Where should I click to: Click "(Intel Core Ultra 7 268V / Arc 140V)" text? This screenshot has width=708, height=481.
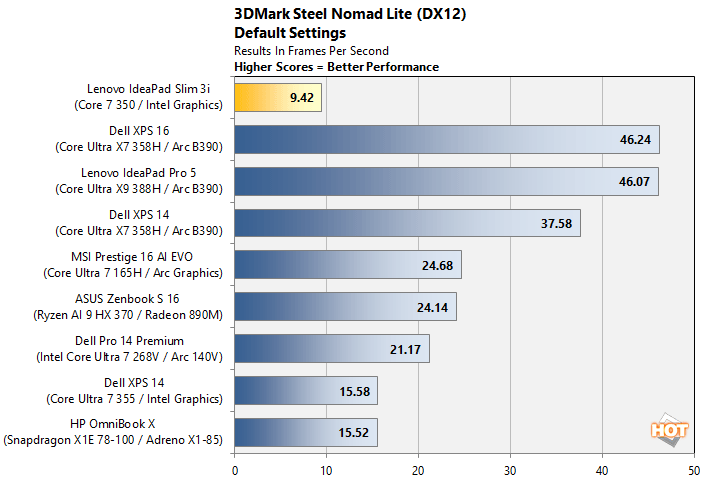coord(130,357)
